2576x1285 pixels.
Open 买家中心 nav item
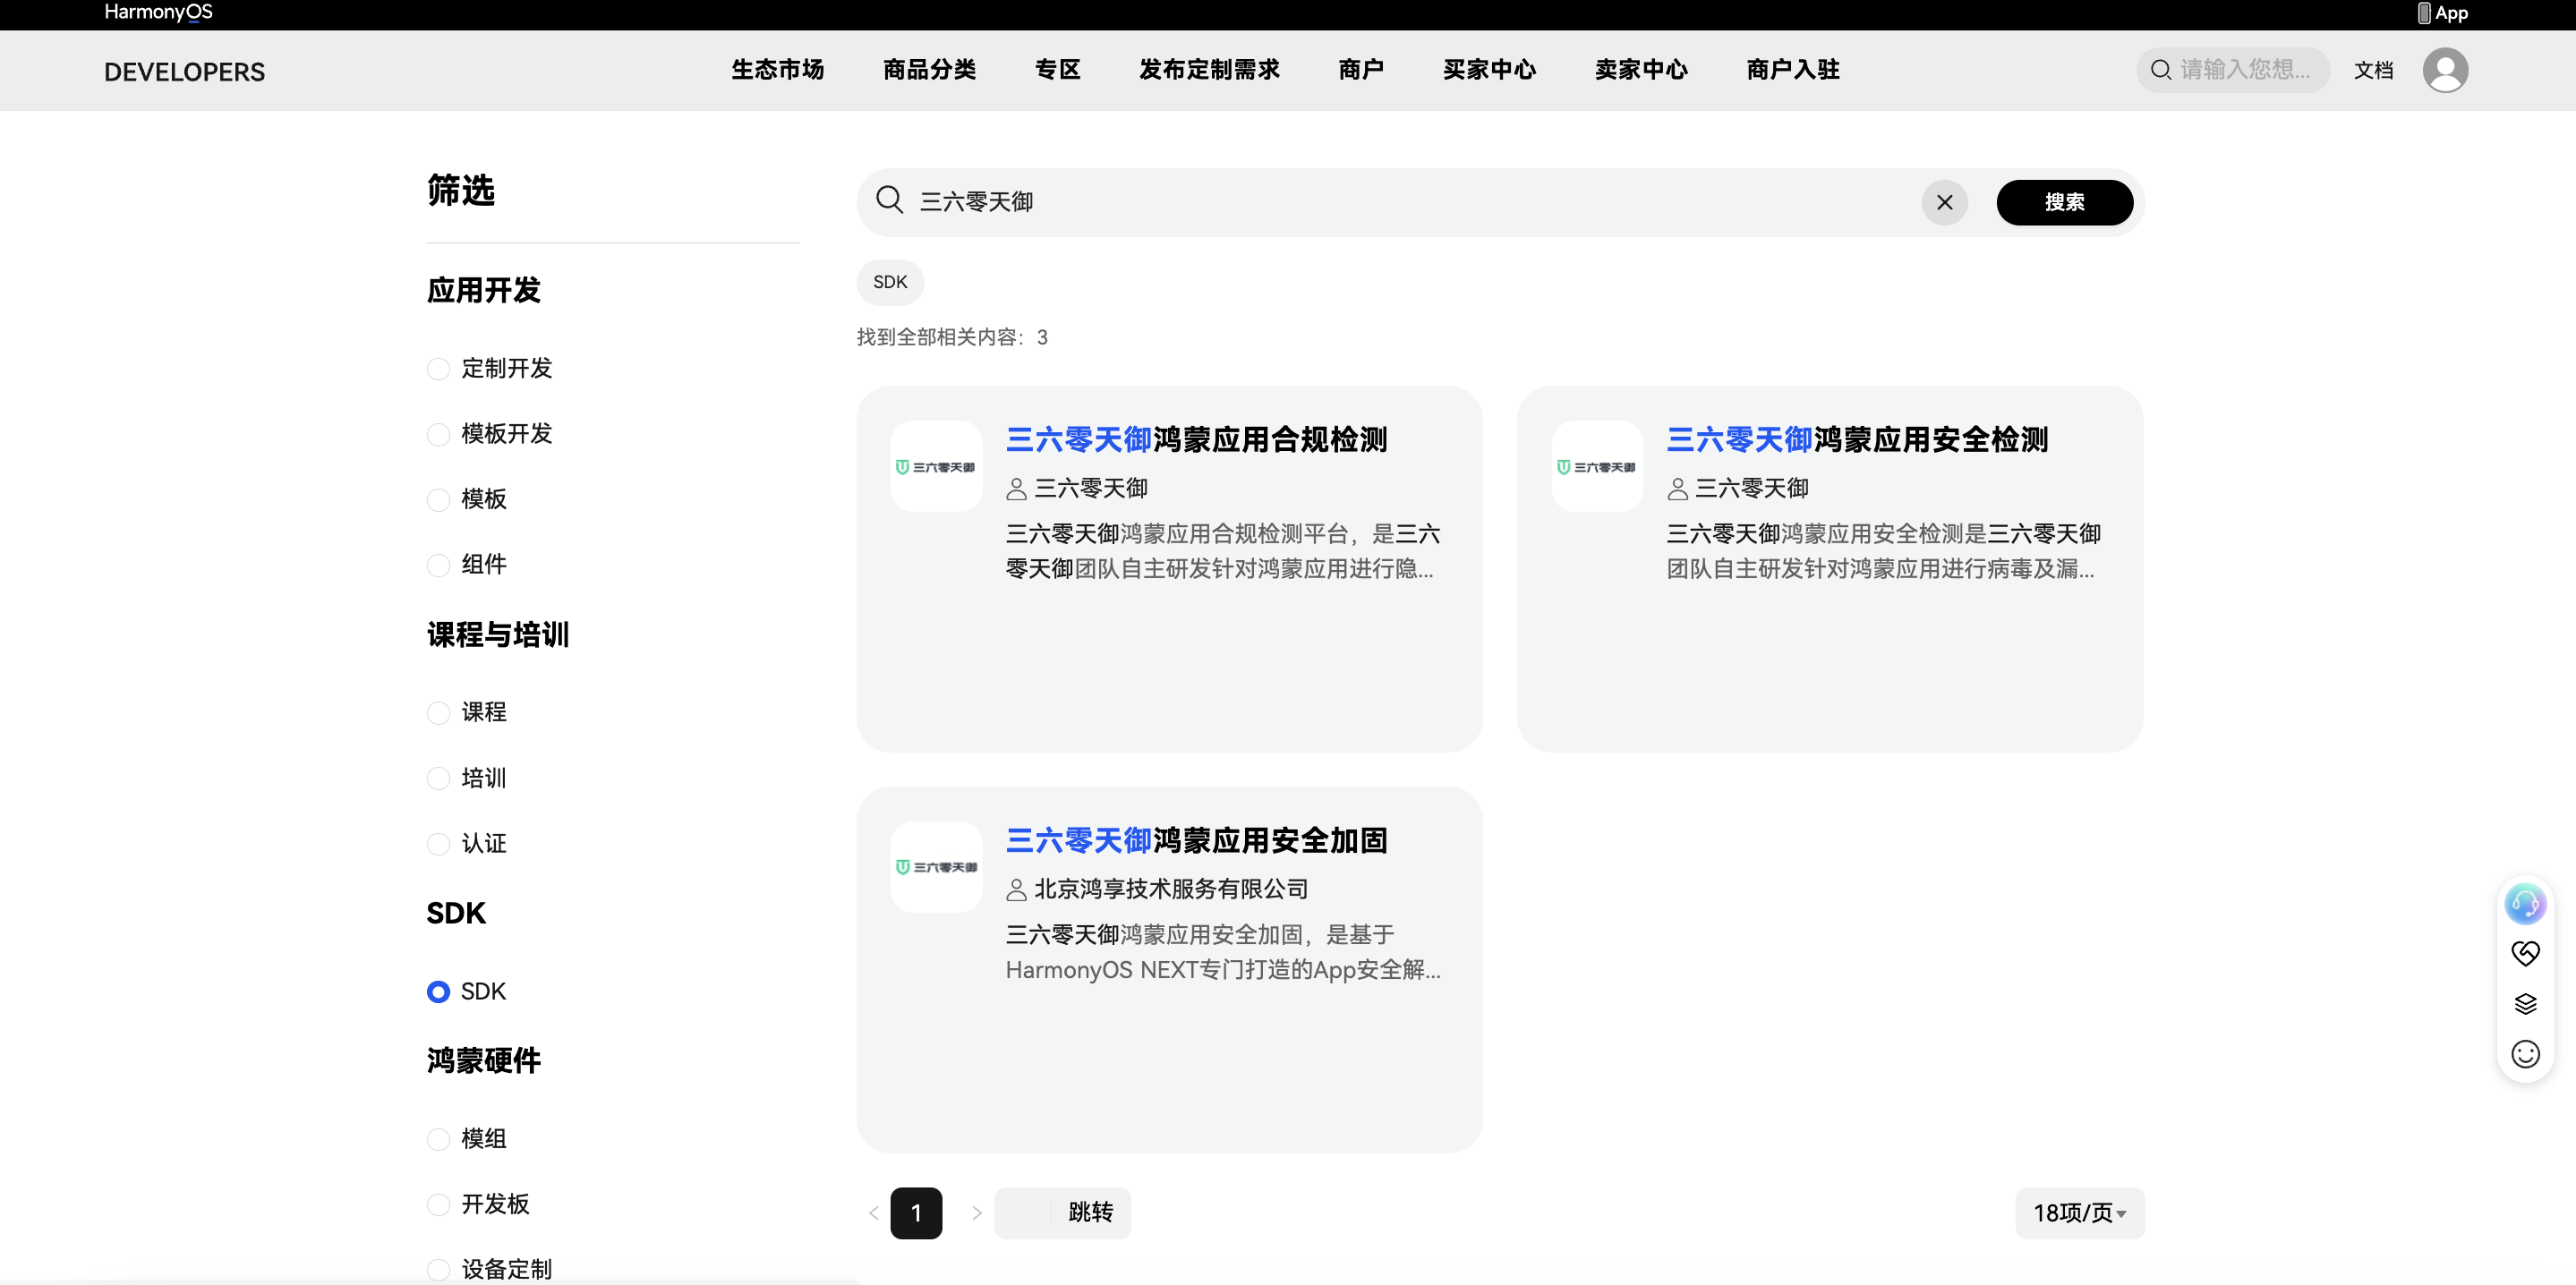1489,69
